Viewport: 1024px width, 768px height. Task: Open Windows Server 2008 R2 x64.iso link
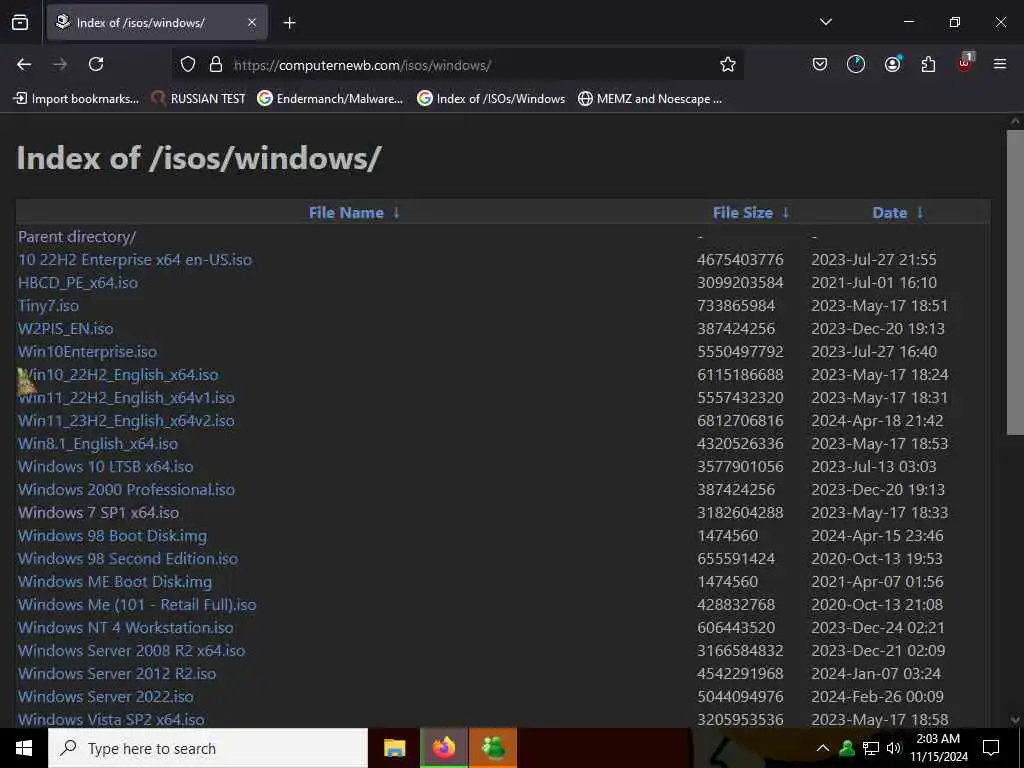pyautogui.click(x=131, y=650)
